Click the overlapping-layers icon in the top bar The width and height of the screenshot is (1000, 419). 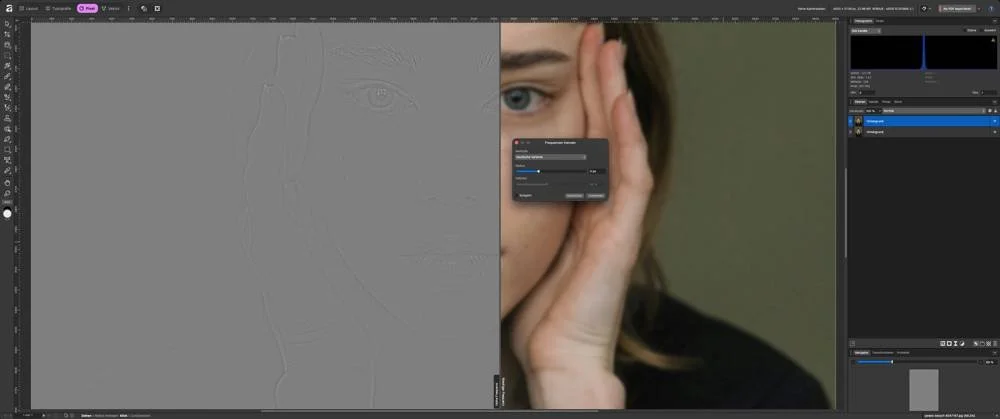point(144,8)
